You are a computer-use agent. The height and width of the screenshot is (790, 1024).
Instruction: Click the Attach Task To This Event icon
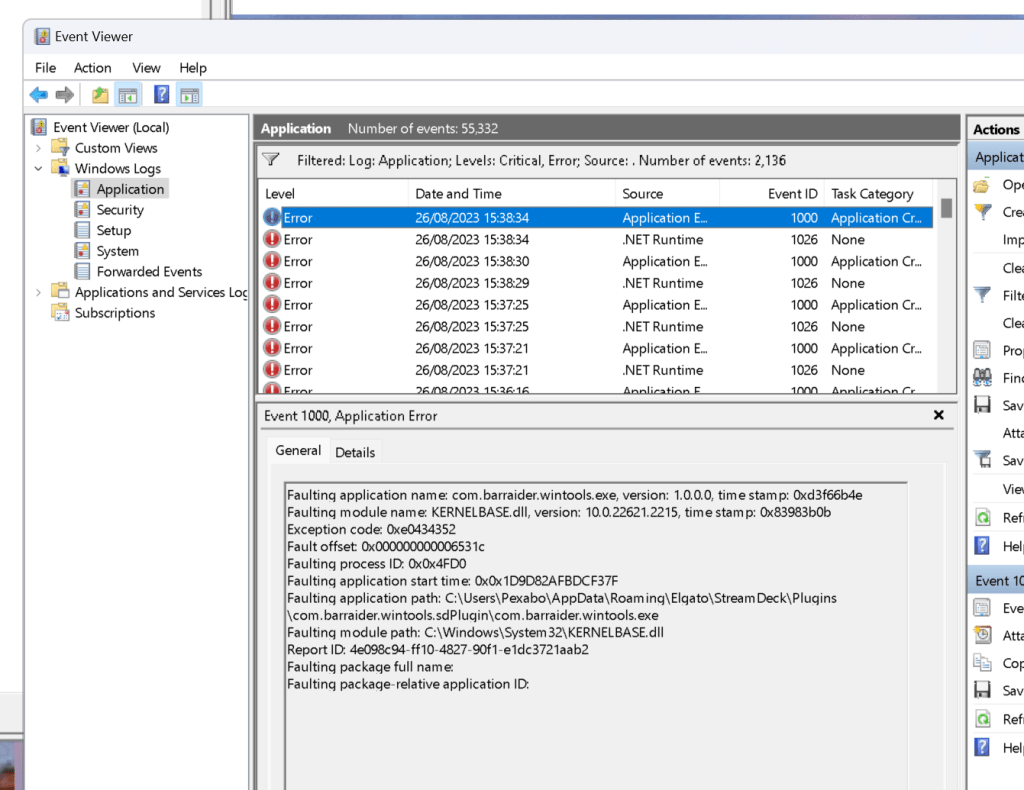pos(982,635)
